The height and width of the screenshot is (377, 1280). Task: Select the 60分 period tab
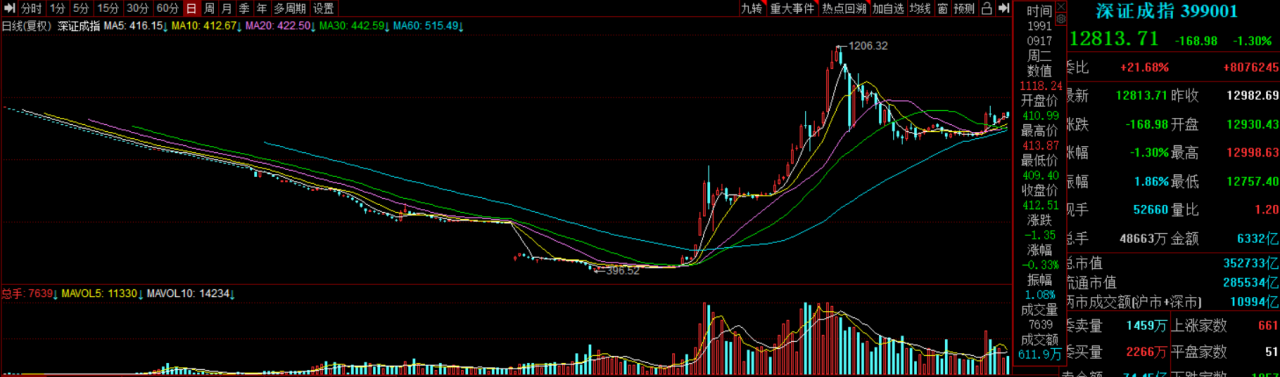[167, 8]
